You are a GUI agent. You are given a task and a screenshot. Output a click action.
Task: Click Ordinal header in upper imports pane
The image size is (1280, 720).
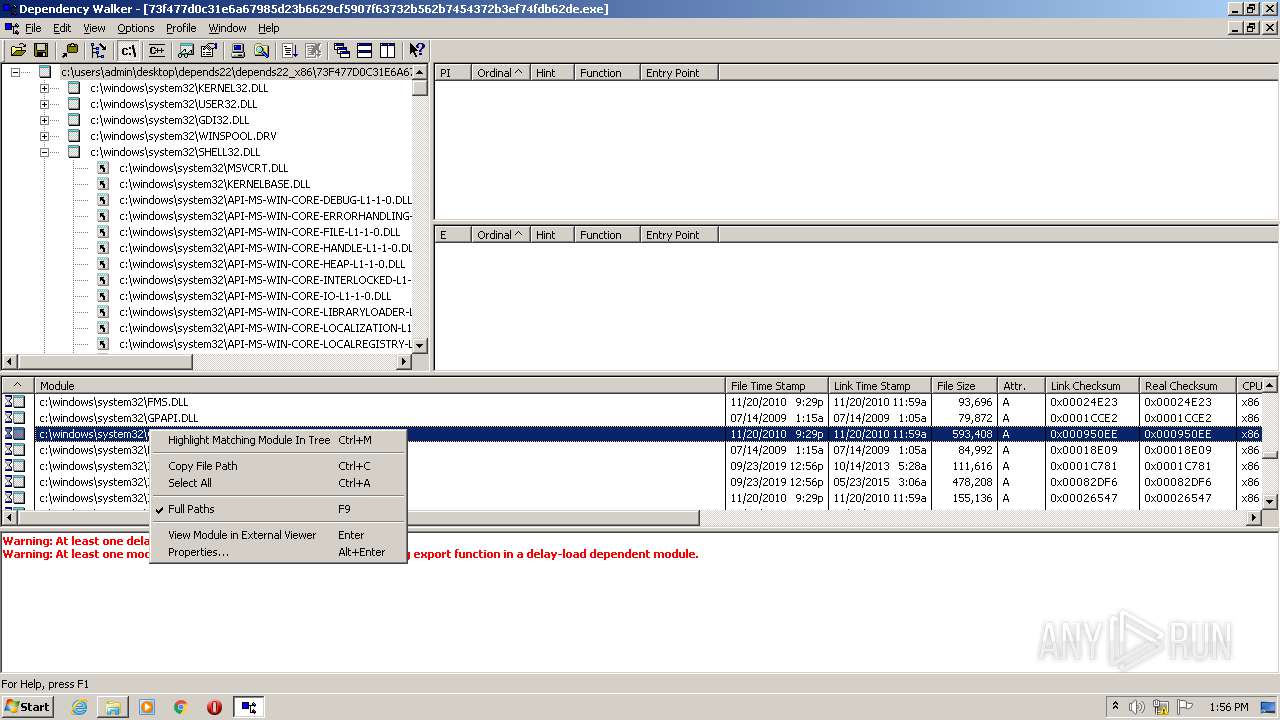500,73
